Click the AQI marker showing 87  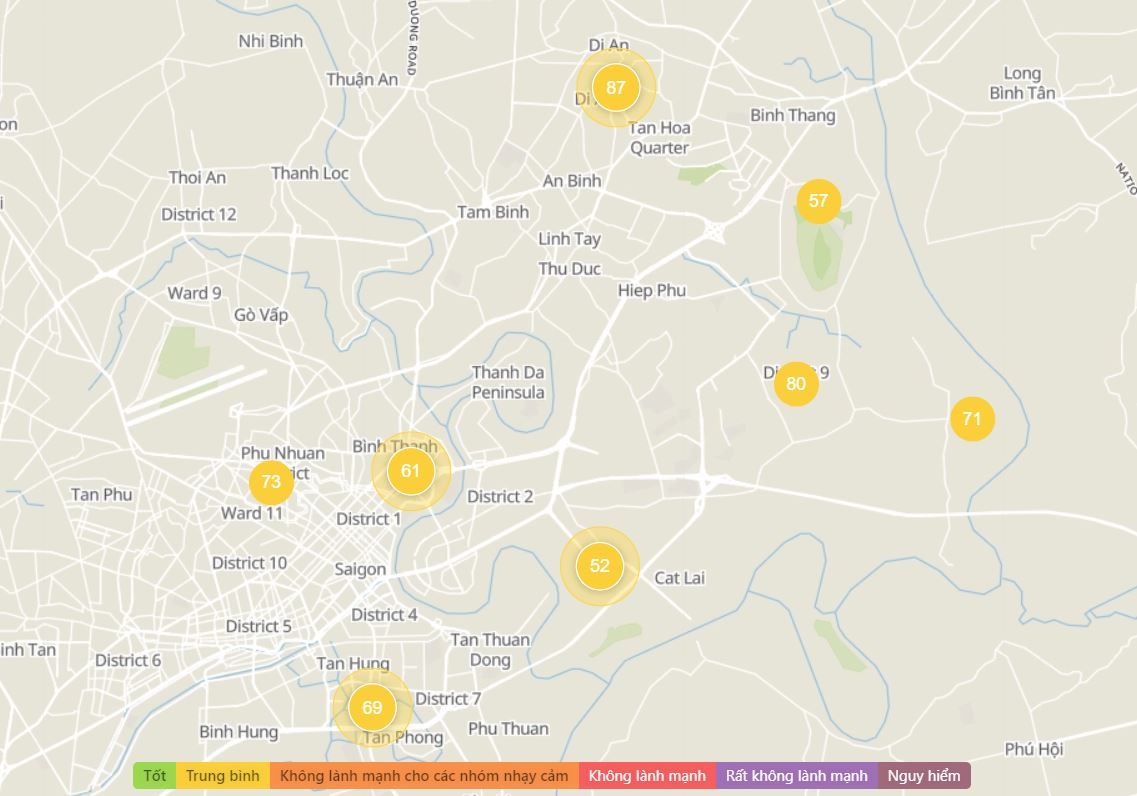(x=616, y=87)
